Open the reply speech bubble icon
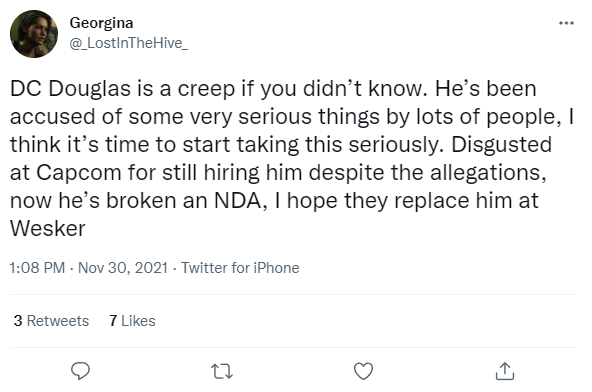 [x=80, y=371]
